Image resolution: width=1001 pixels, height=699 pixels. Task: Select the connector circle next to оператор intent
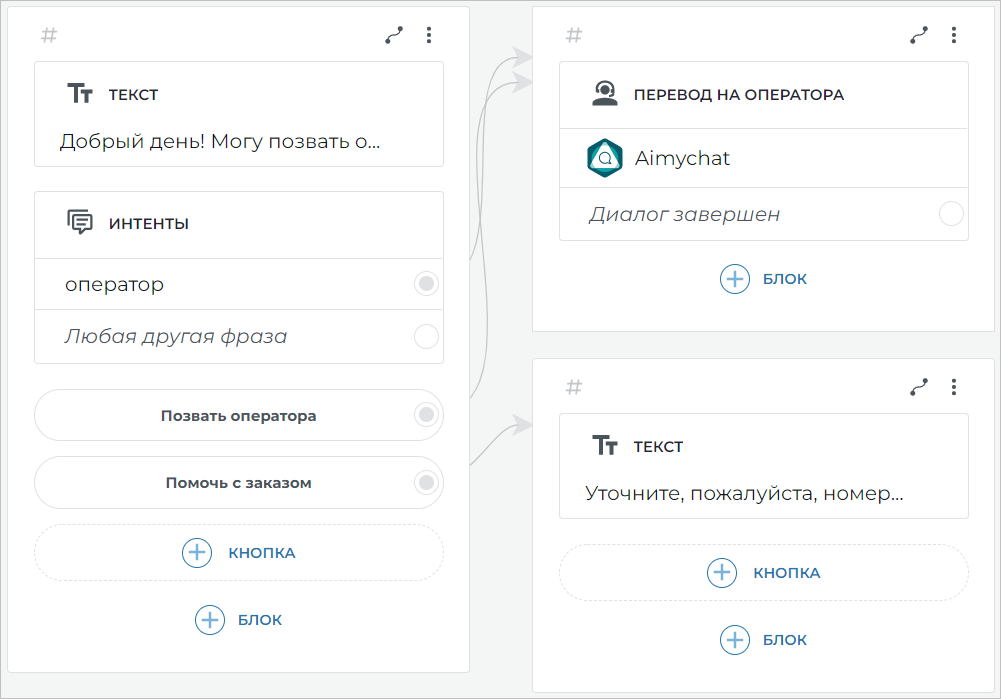click(x=426, y=283)
